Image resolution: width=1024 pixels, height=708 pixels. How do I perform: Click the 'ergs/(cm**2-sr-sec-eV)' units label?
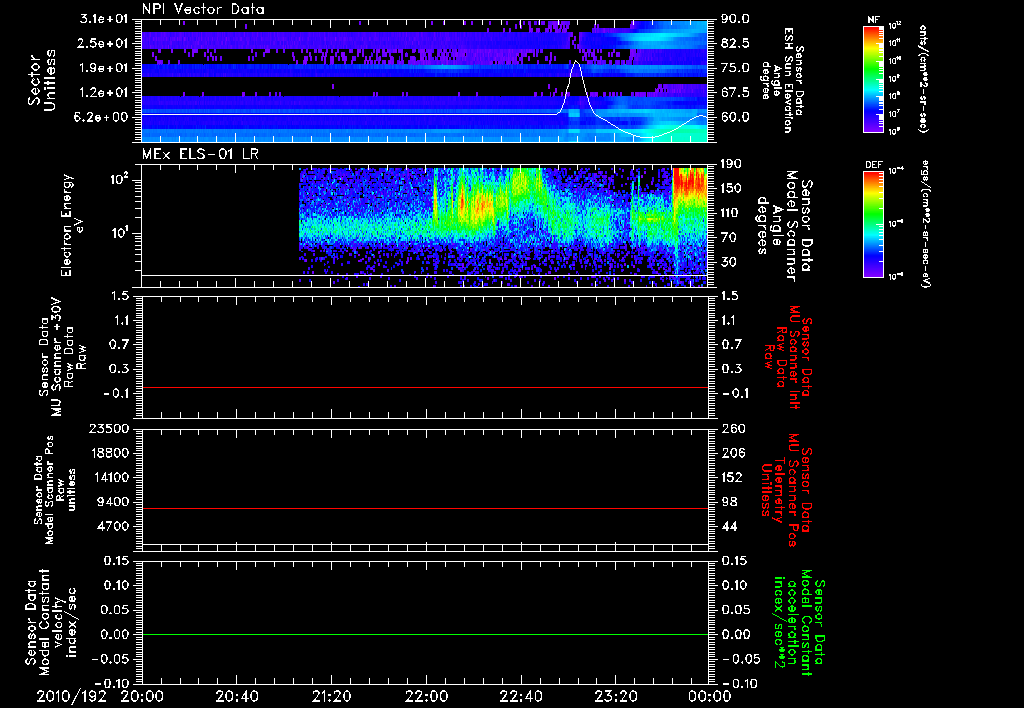pos(924,224)
